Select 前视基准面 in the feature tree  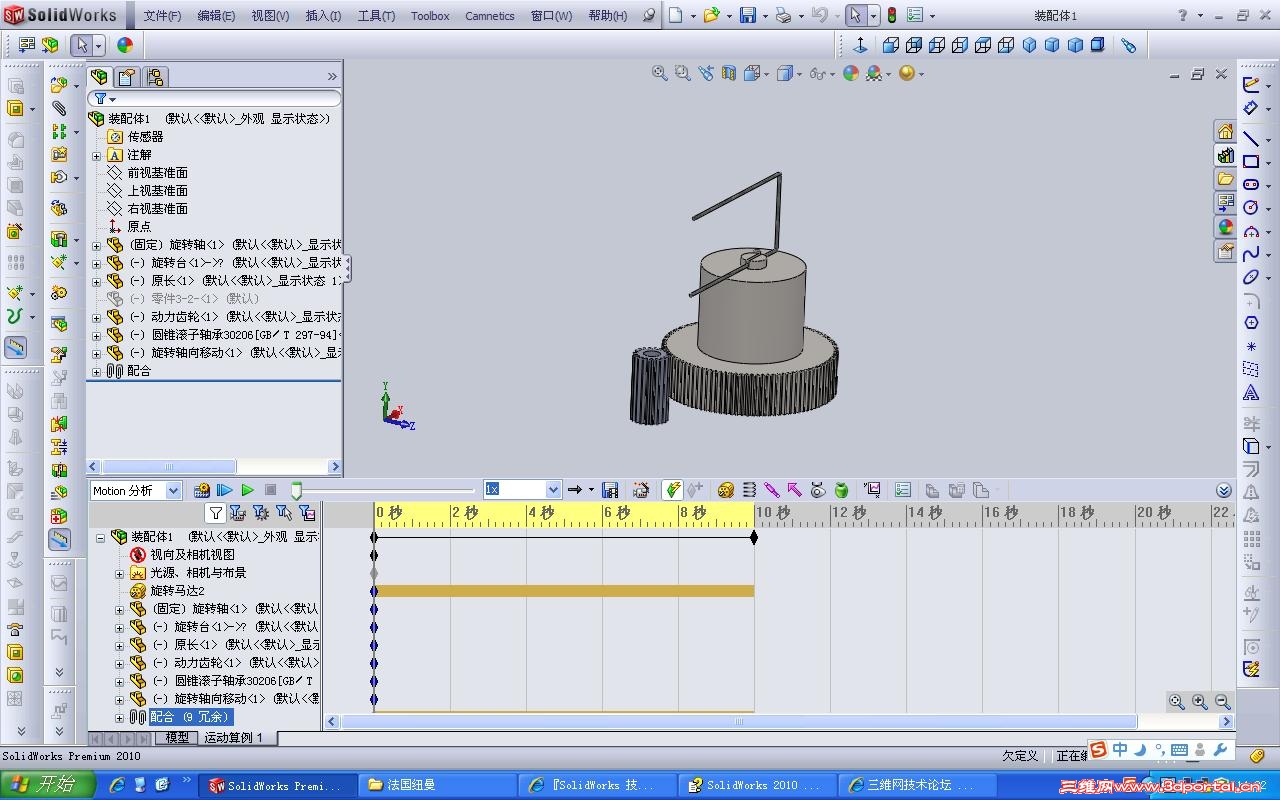(x=157, y=173)
